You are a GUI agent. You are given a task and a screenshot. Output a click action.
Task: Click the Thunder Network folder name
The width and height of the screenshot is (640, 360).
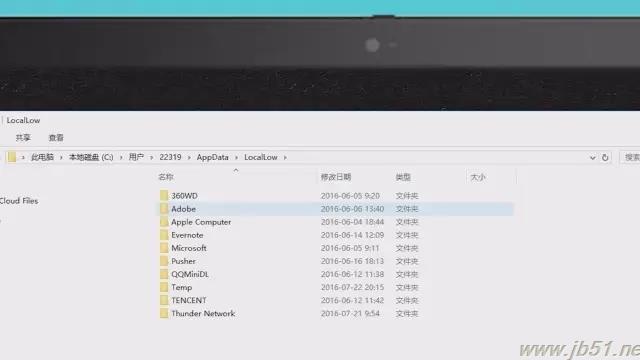coord(203,313)
